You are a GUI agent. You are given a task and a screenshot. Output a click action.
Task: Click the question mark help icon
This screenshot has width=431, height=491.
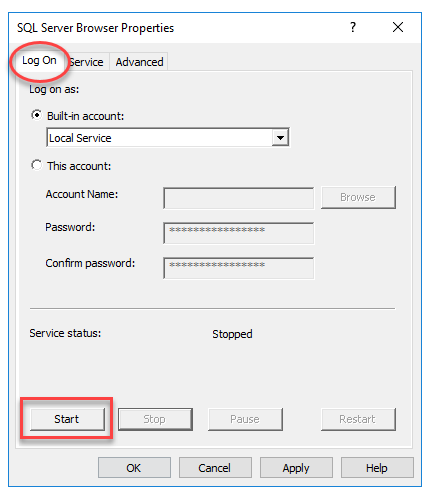[353, 27]
